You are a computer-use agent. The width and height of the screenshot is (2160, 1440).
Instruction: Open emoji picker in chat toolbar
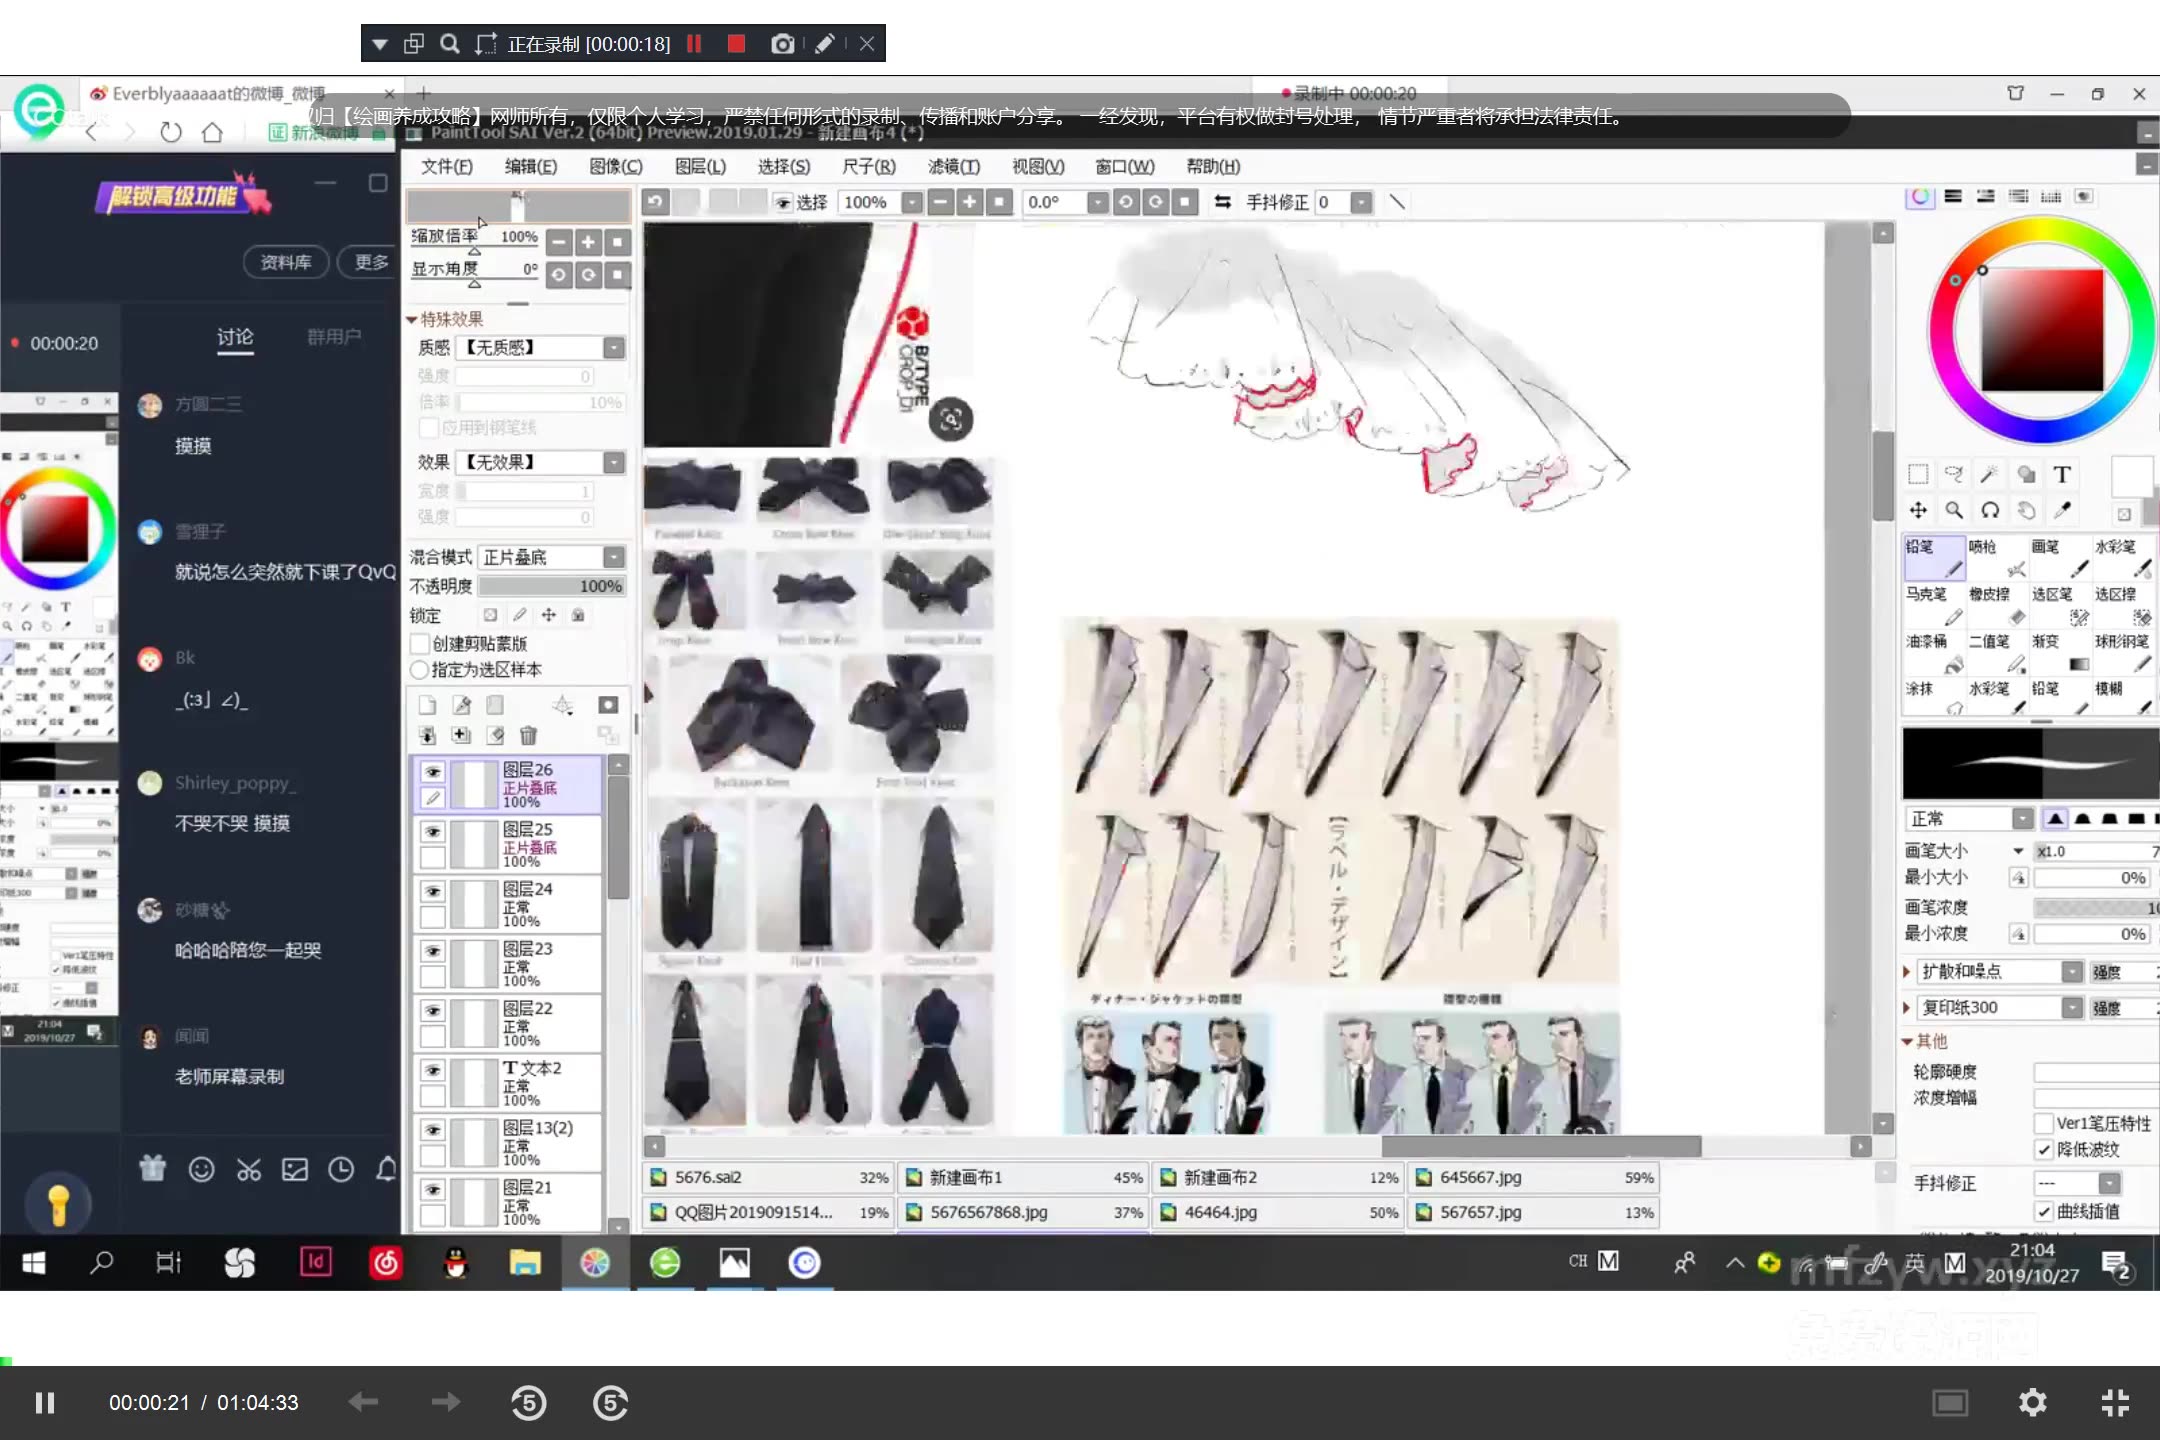[202, 1168]
